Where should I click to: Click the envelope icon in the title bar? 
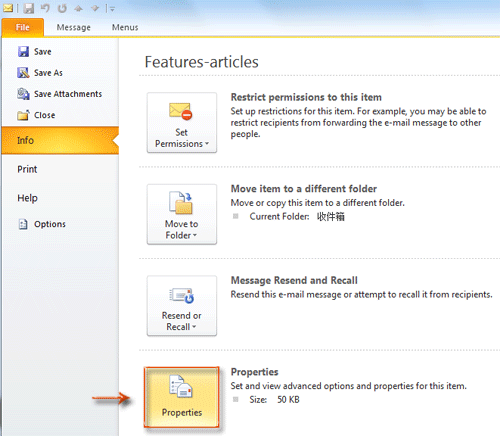[x=8, y=8]
